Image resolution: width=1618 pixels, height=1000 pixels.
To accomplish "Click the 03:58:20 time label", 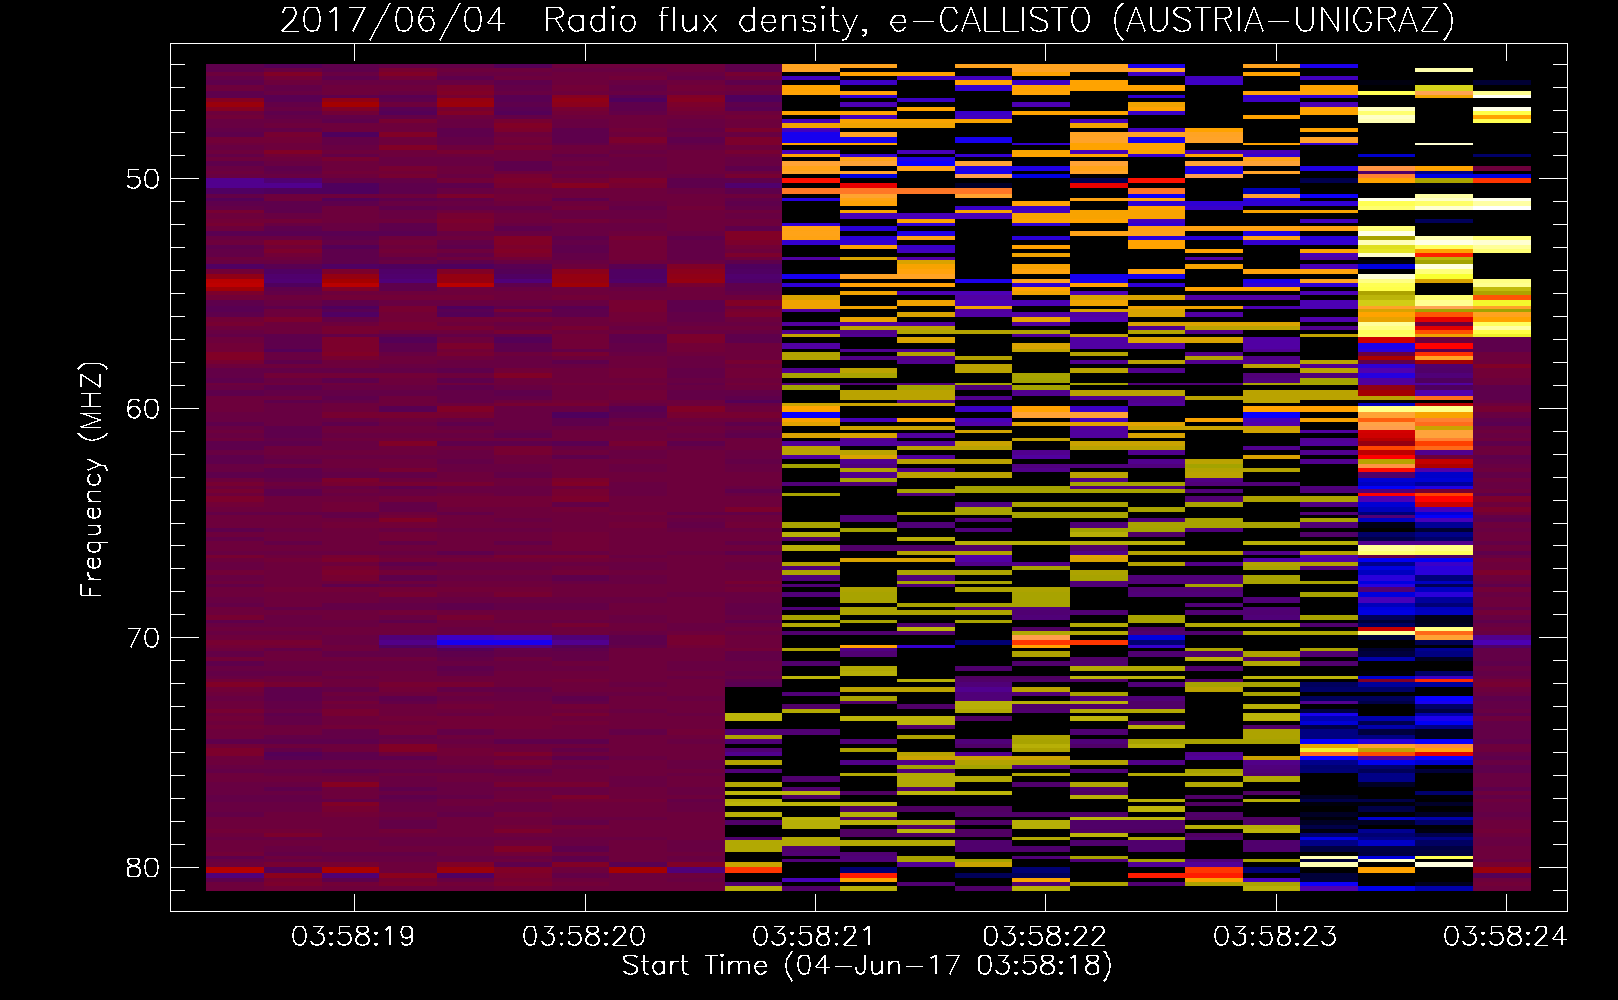I will [x=584, y=937].
